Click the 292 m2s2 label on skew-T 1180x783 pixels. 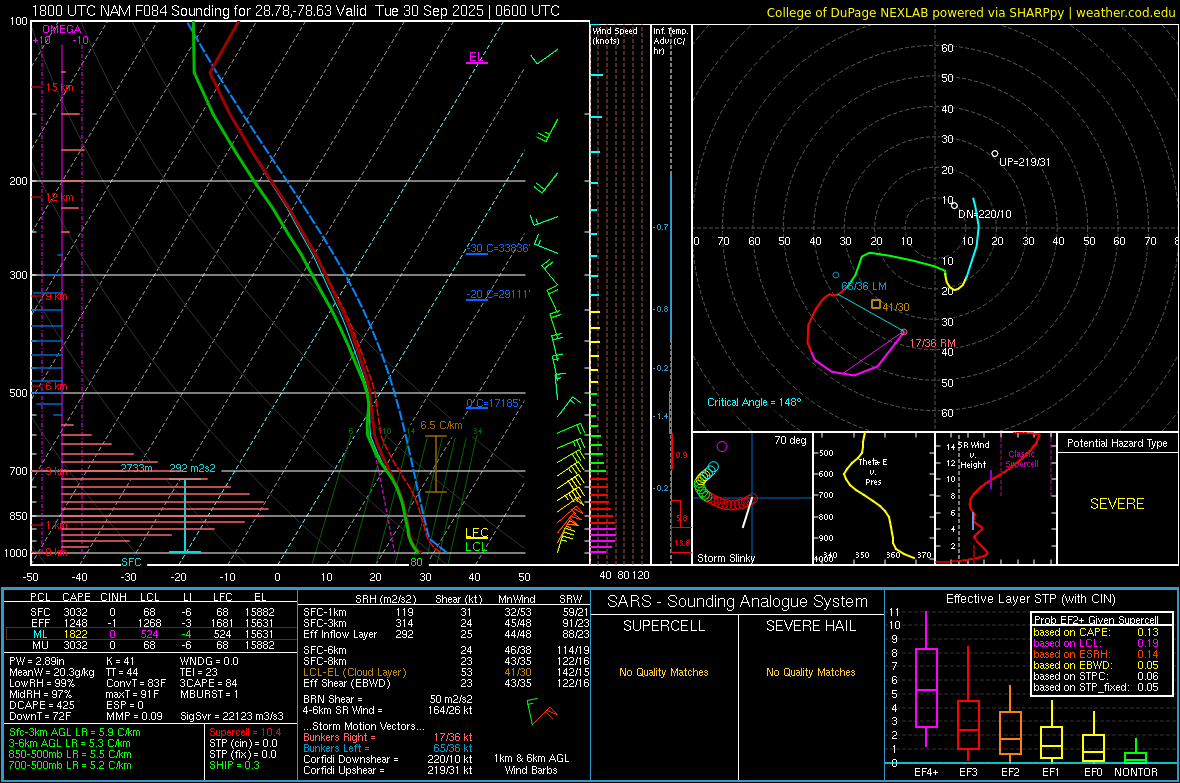point(193,468)
